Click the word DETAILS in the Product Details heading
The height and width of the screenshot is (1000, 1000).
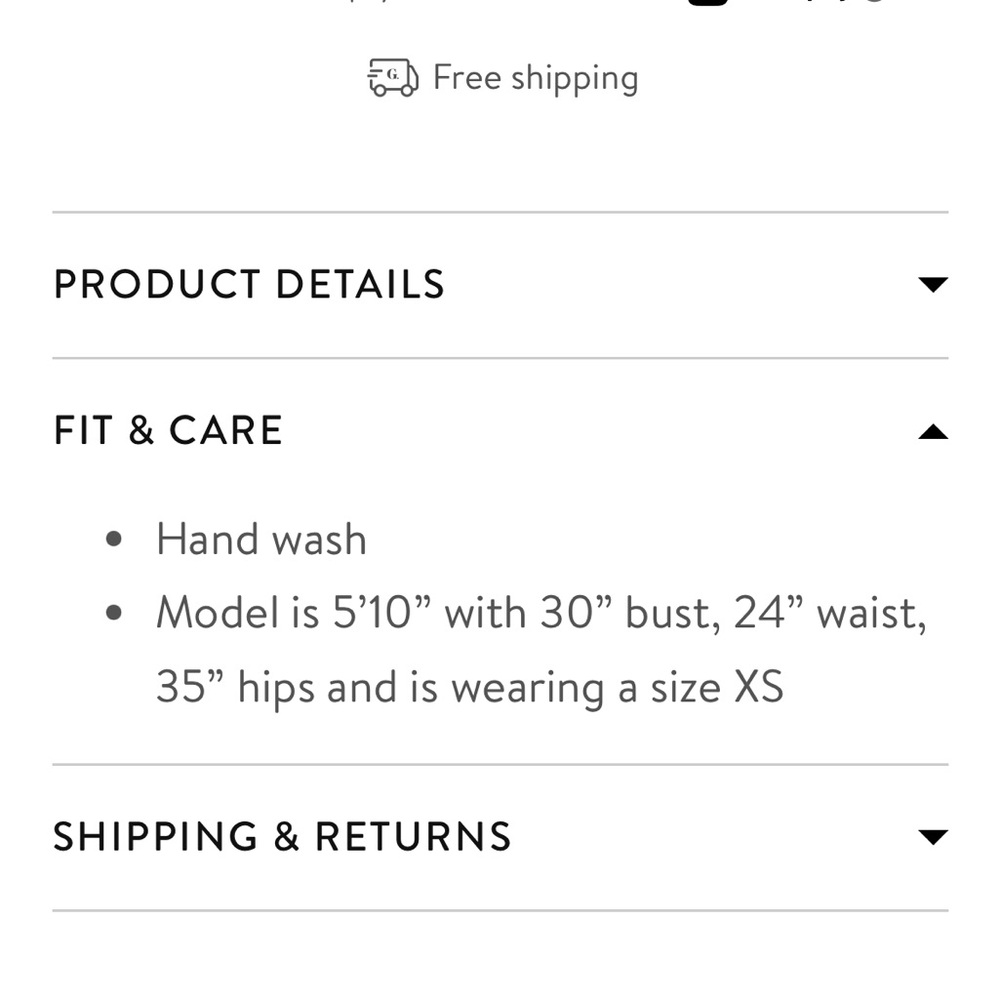360,284
